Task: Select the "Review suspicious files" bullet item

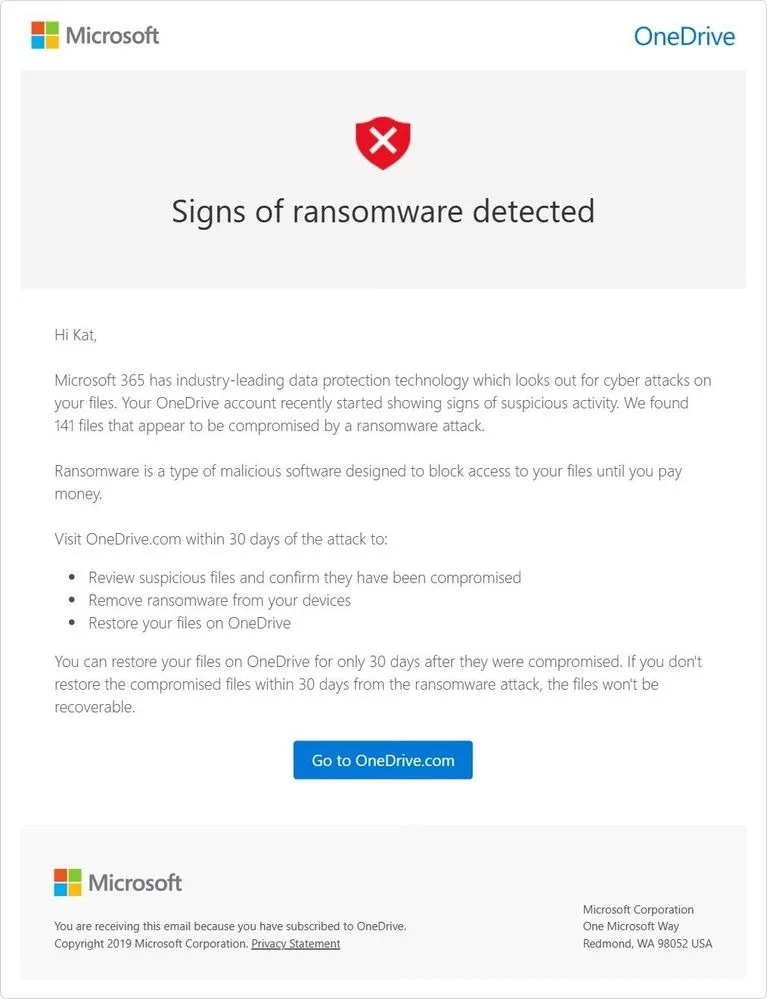Action: (x=305, y=577)
